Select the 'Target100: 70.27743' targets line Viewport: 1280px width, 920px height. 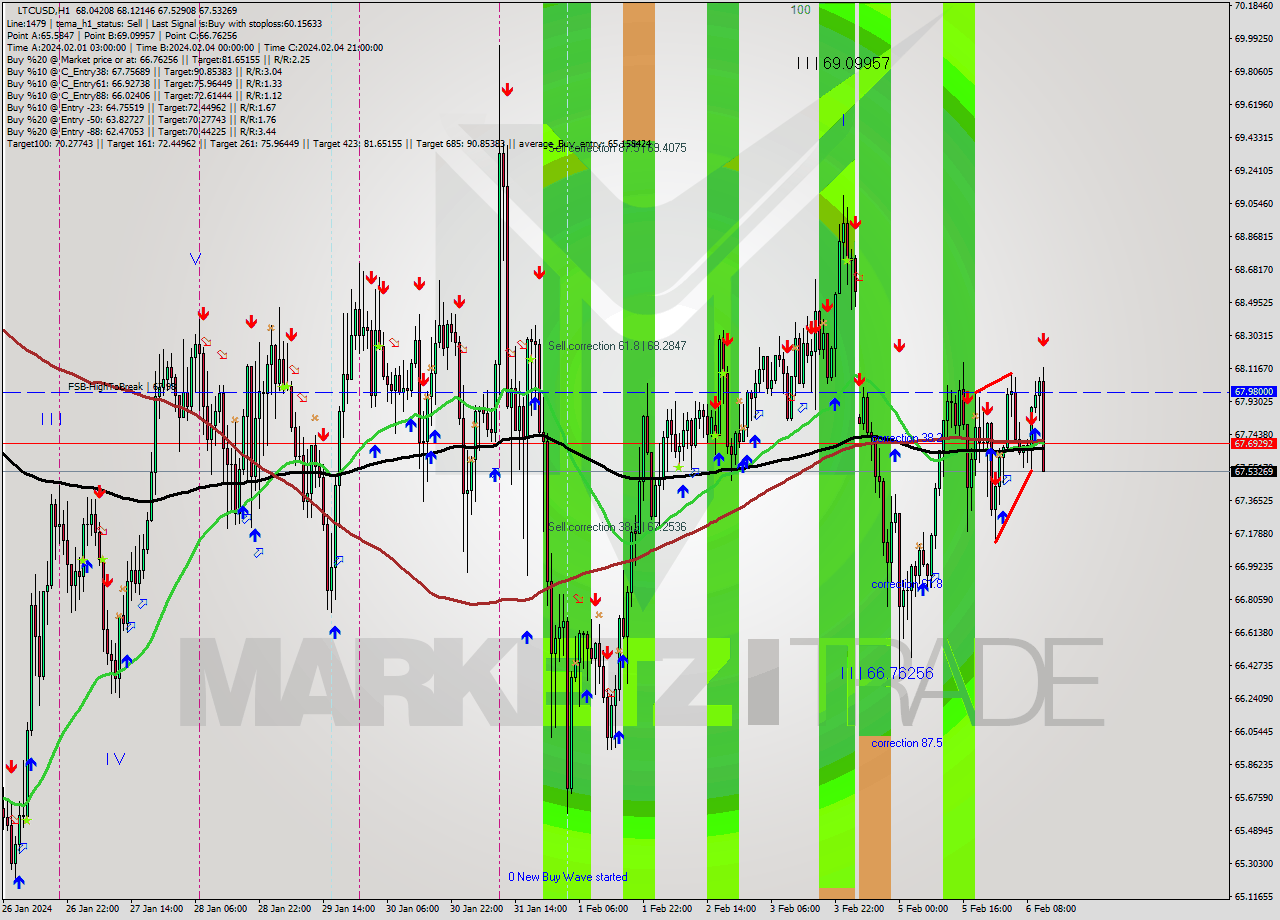click(330, 144)
